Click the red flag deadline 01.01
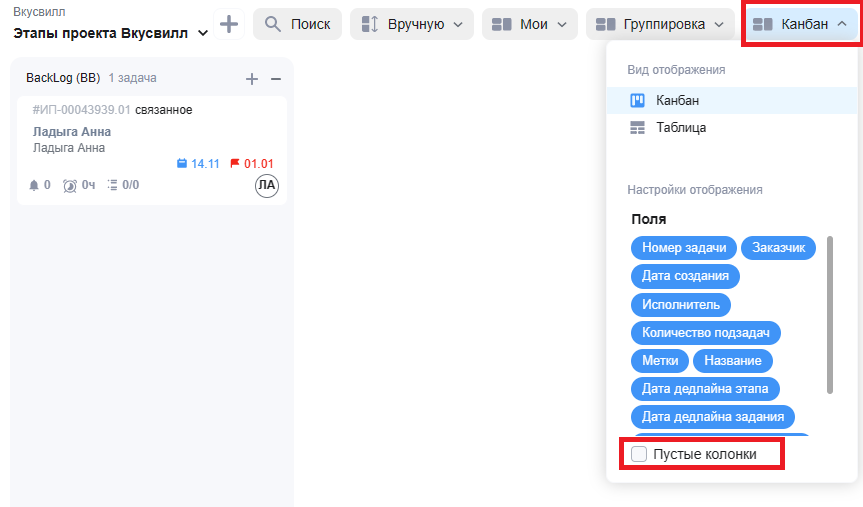Image resolution: width=863 pixels, height=507 pixels. (x=252, y=163)
